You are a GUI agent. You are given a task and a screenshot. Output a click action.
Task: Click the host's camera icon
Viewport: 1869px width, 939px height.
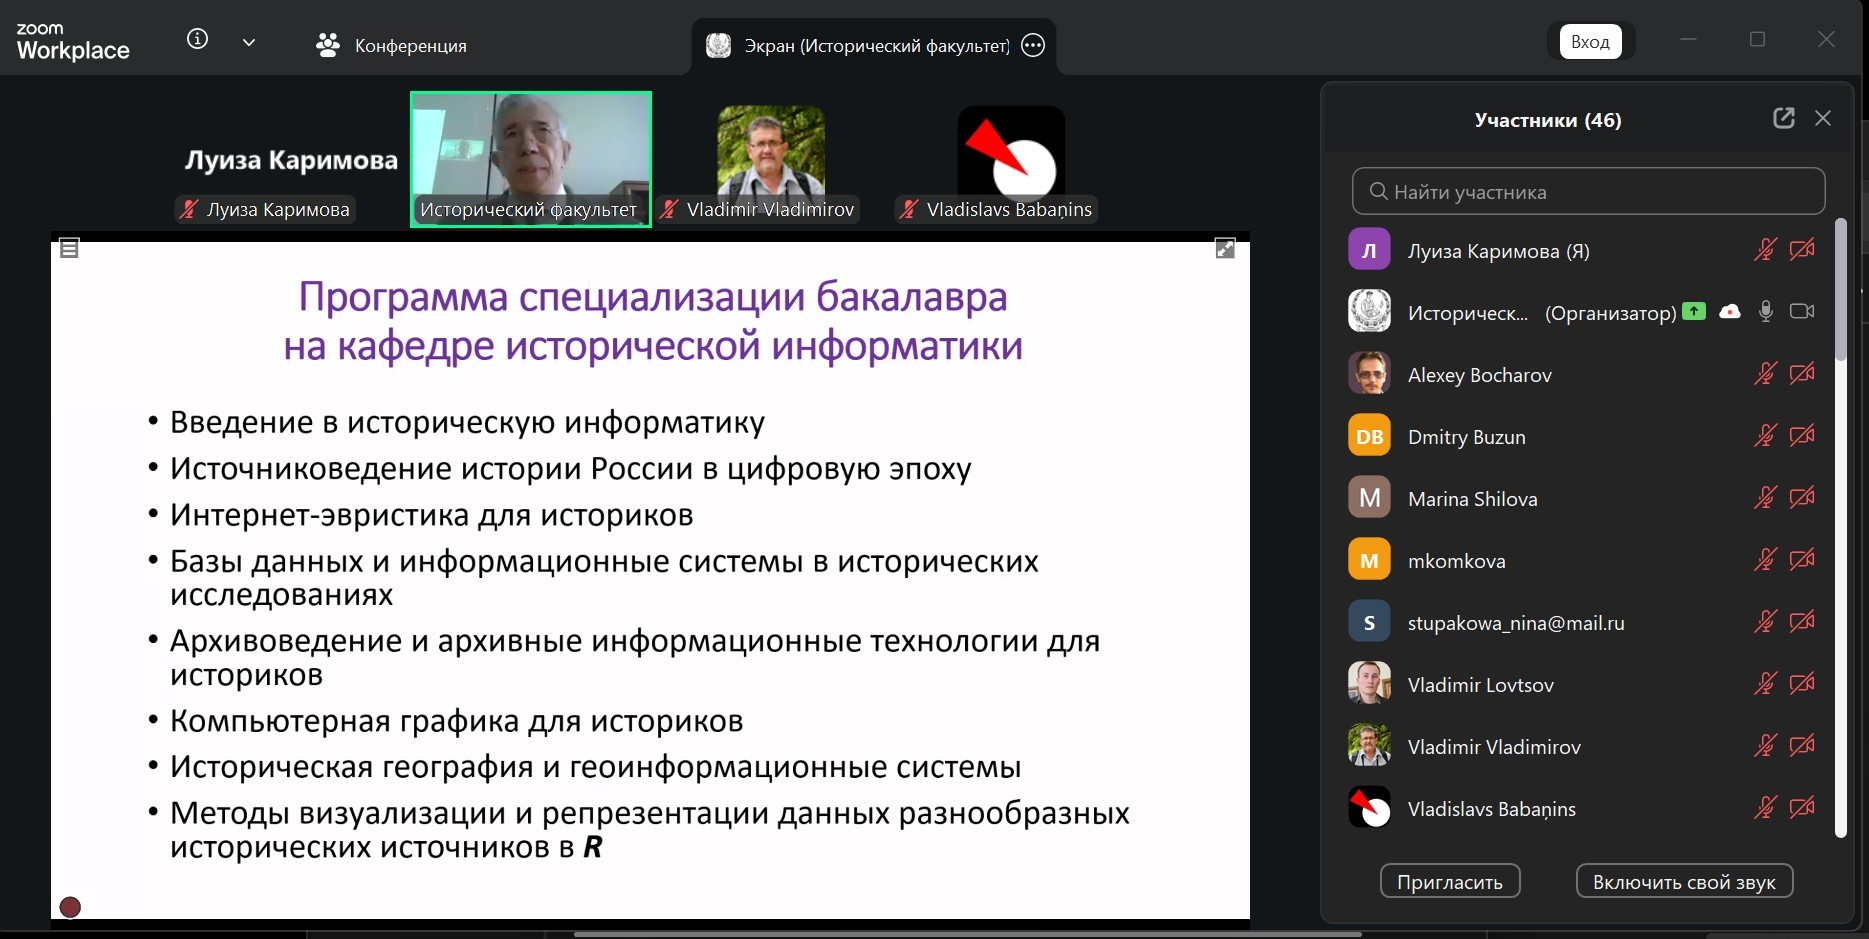[1802, 311]
